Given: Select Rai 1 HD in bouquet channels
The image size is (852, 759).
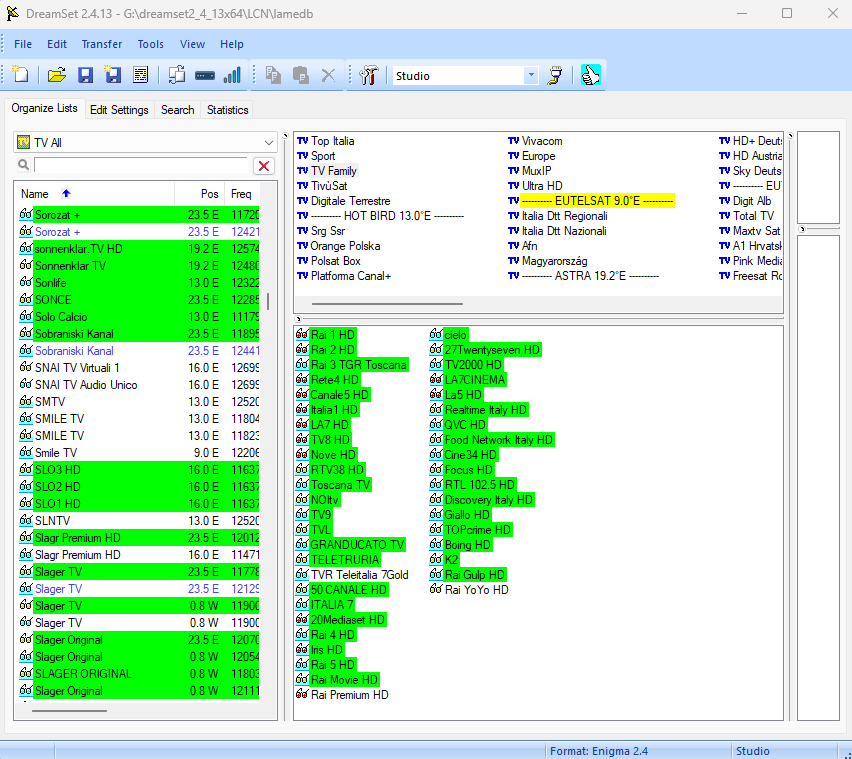Looking at the screenshot, I should click(326, 335).
